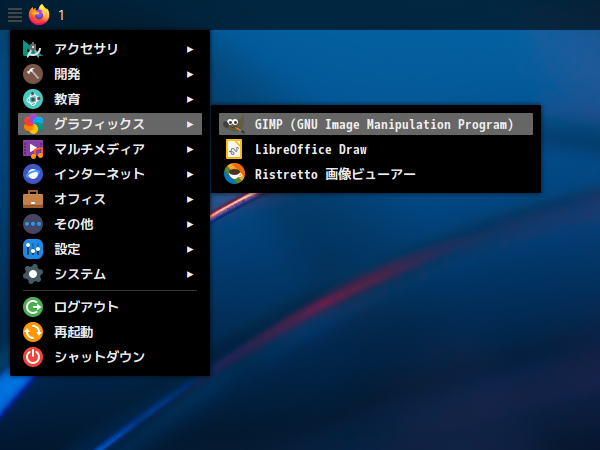Expand 教育 submenu arrow
Viewport: 600px width, 450px height.
190,99
